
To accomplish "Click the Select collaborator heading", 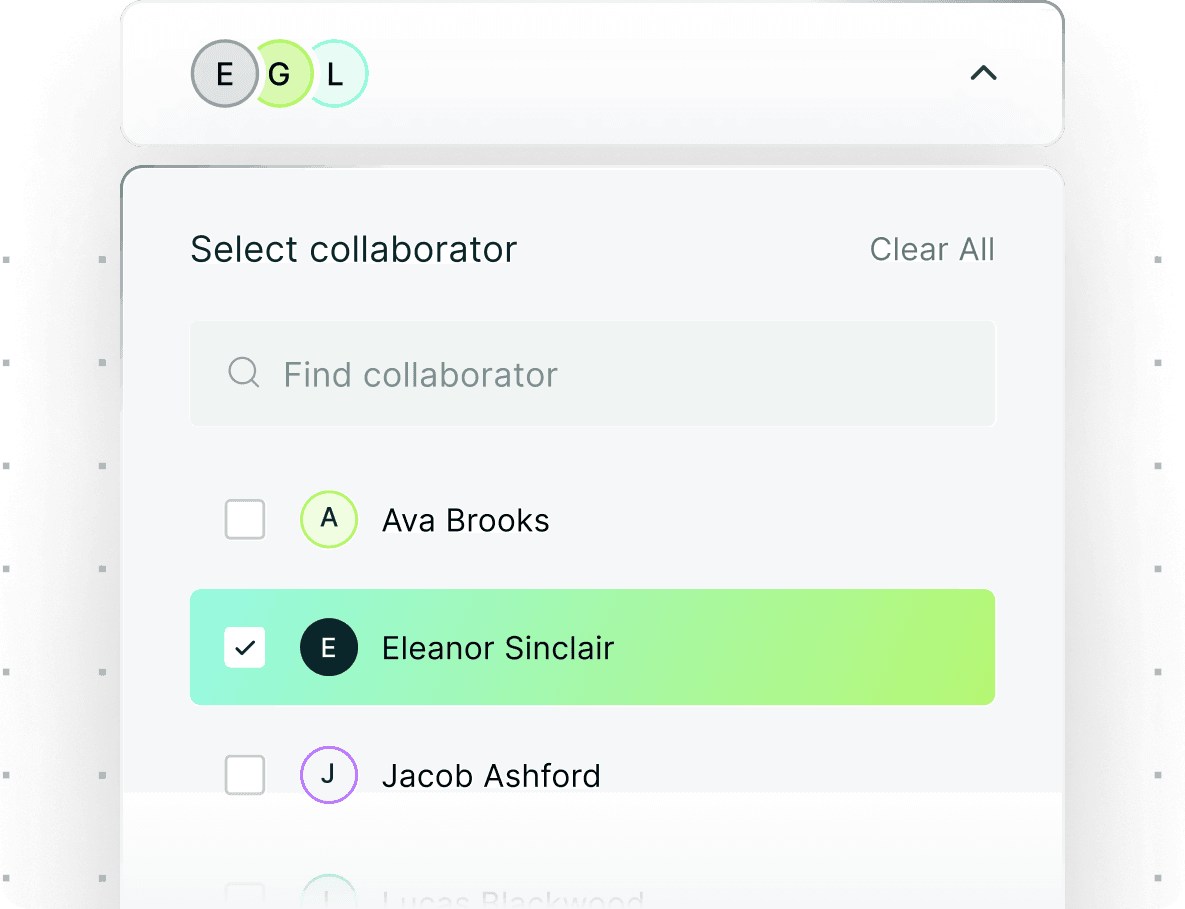I will pyautogui.click(x=354, y=249).
